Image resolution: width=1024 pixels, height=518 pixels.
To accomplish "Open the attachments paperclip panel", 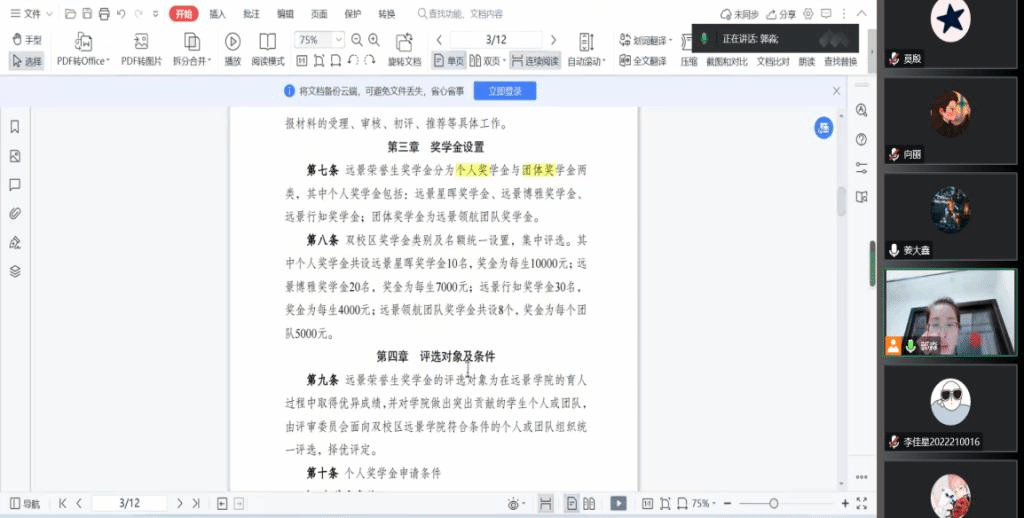I will (x=15, y=213).
